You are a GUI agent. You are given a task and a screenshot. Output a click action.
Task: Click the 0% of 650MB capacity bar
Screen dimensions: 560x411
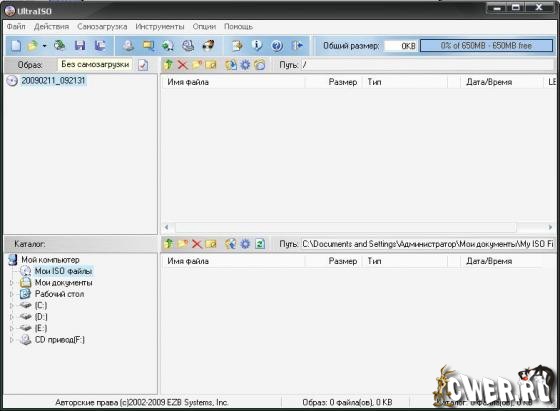[486, 46]
